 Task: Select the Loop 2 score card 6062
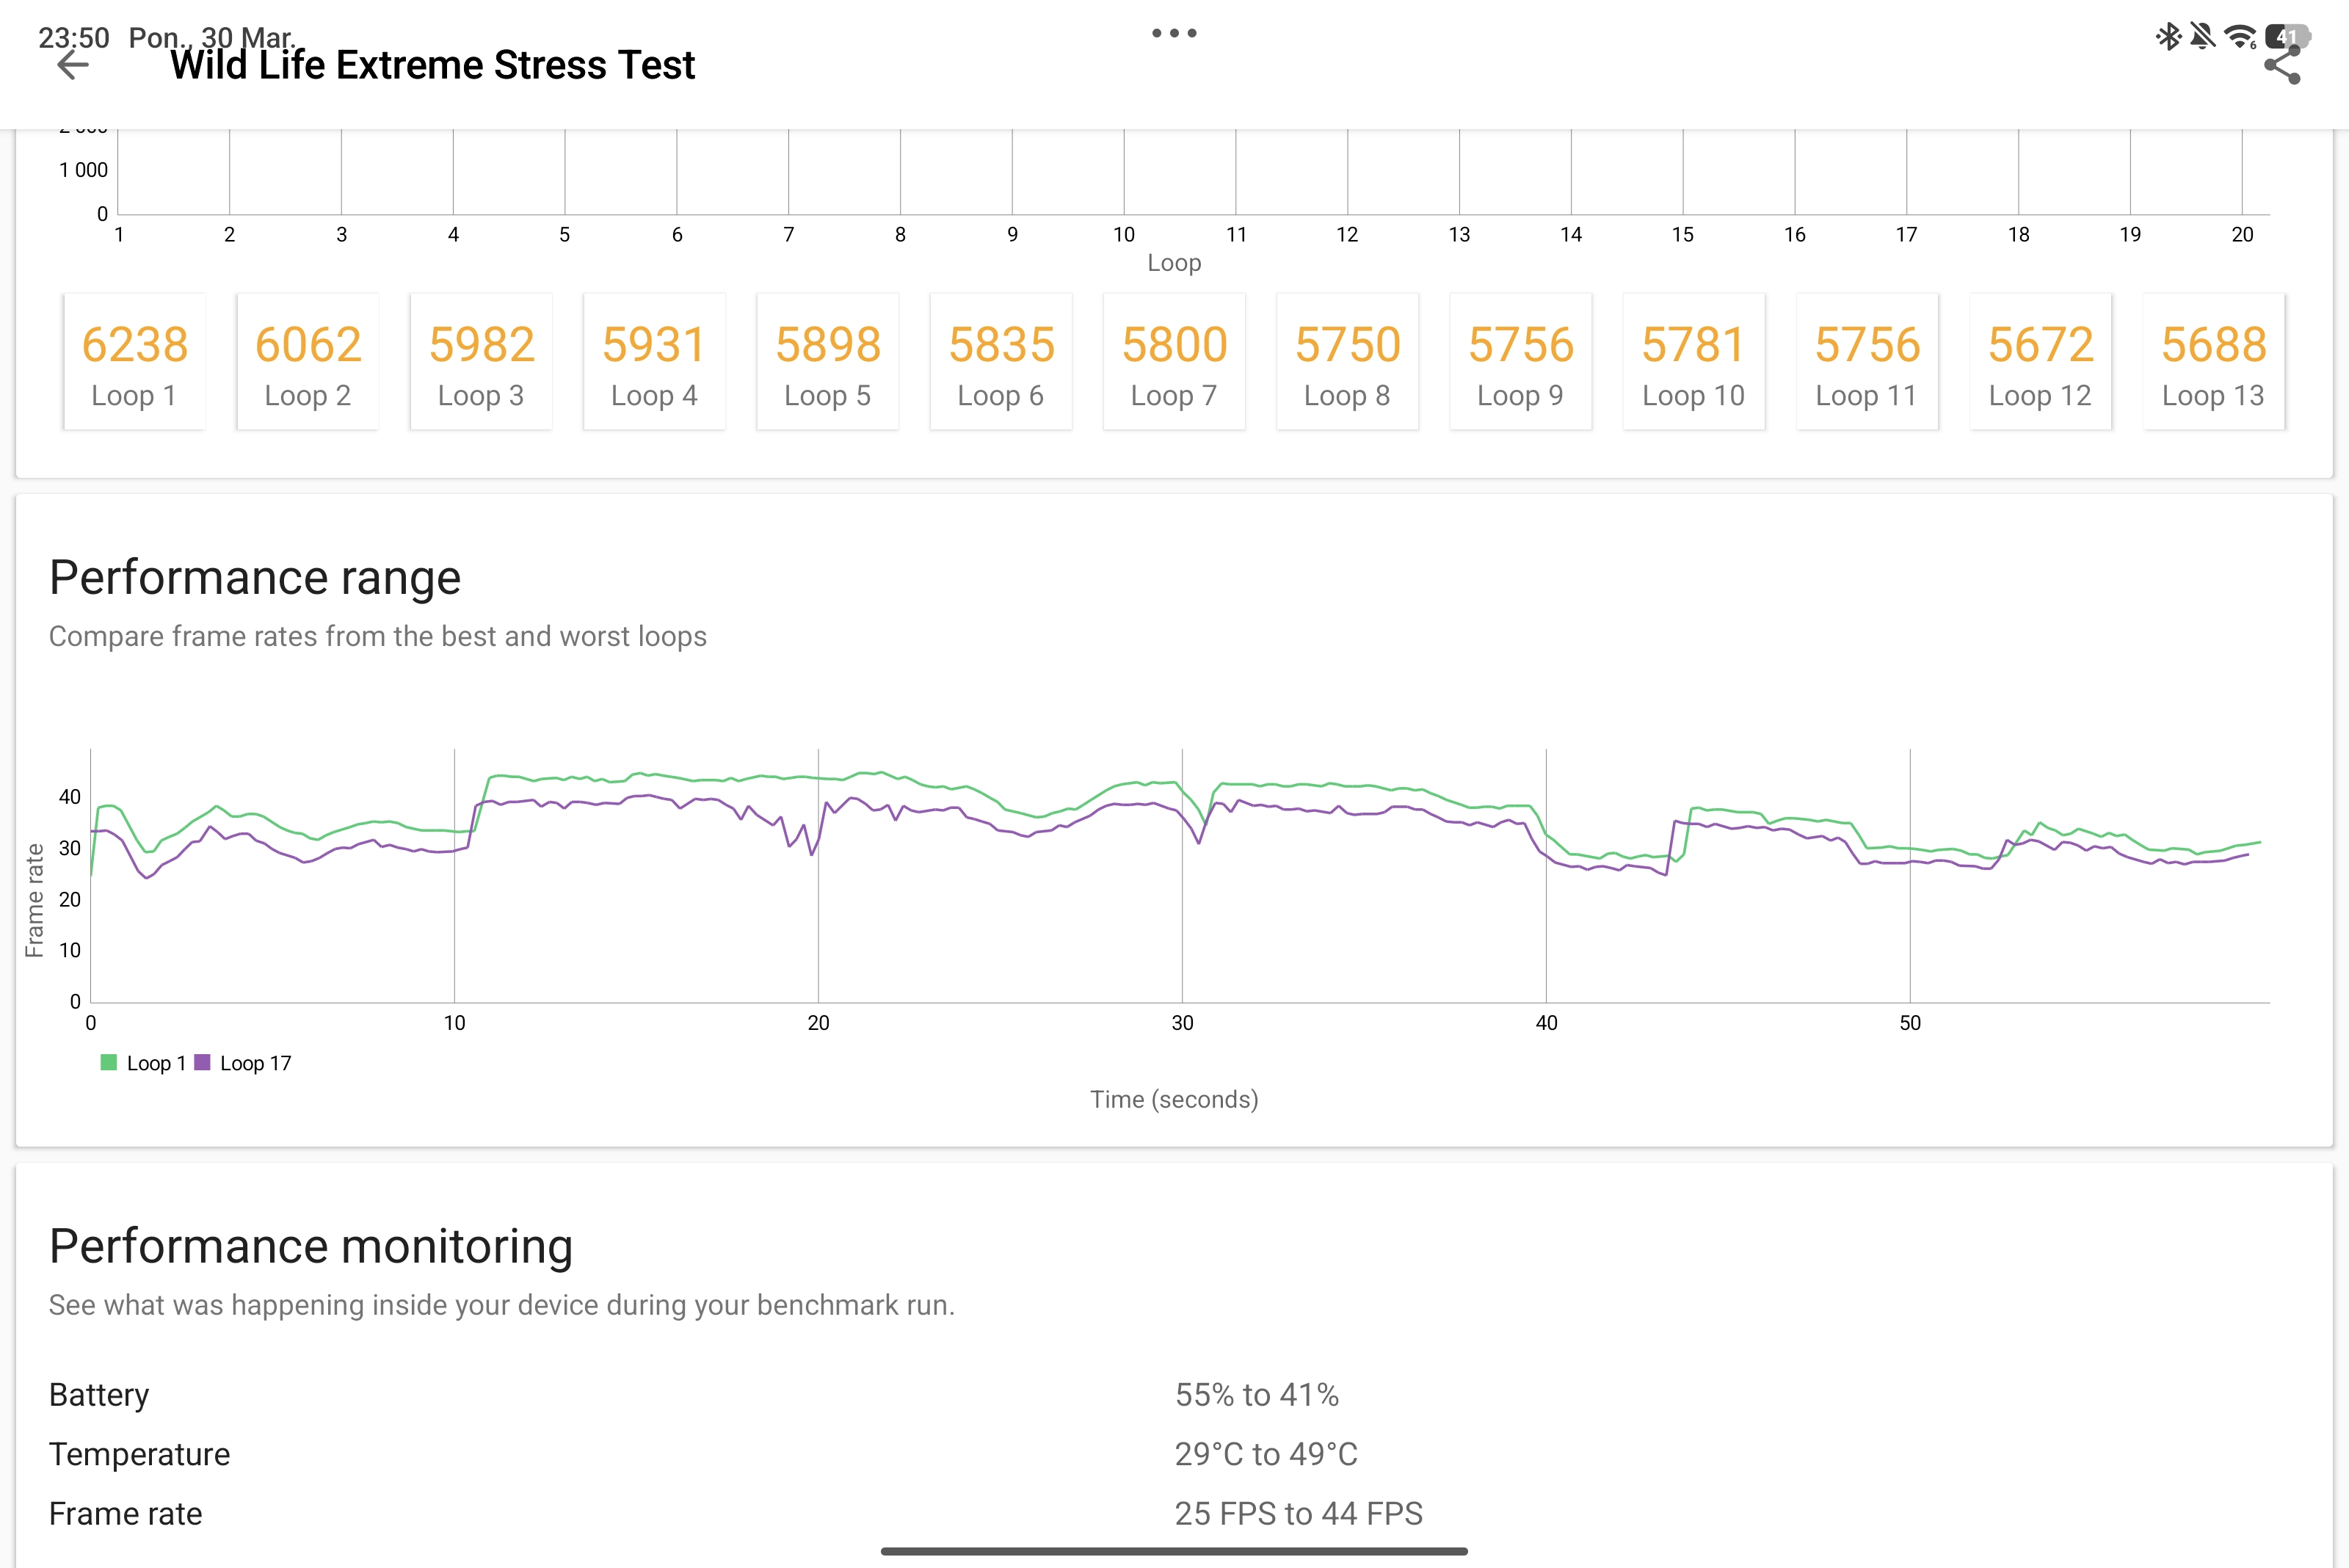click(x=307, y=362)
